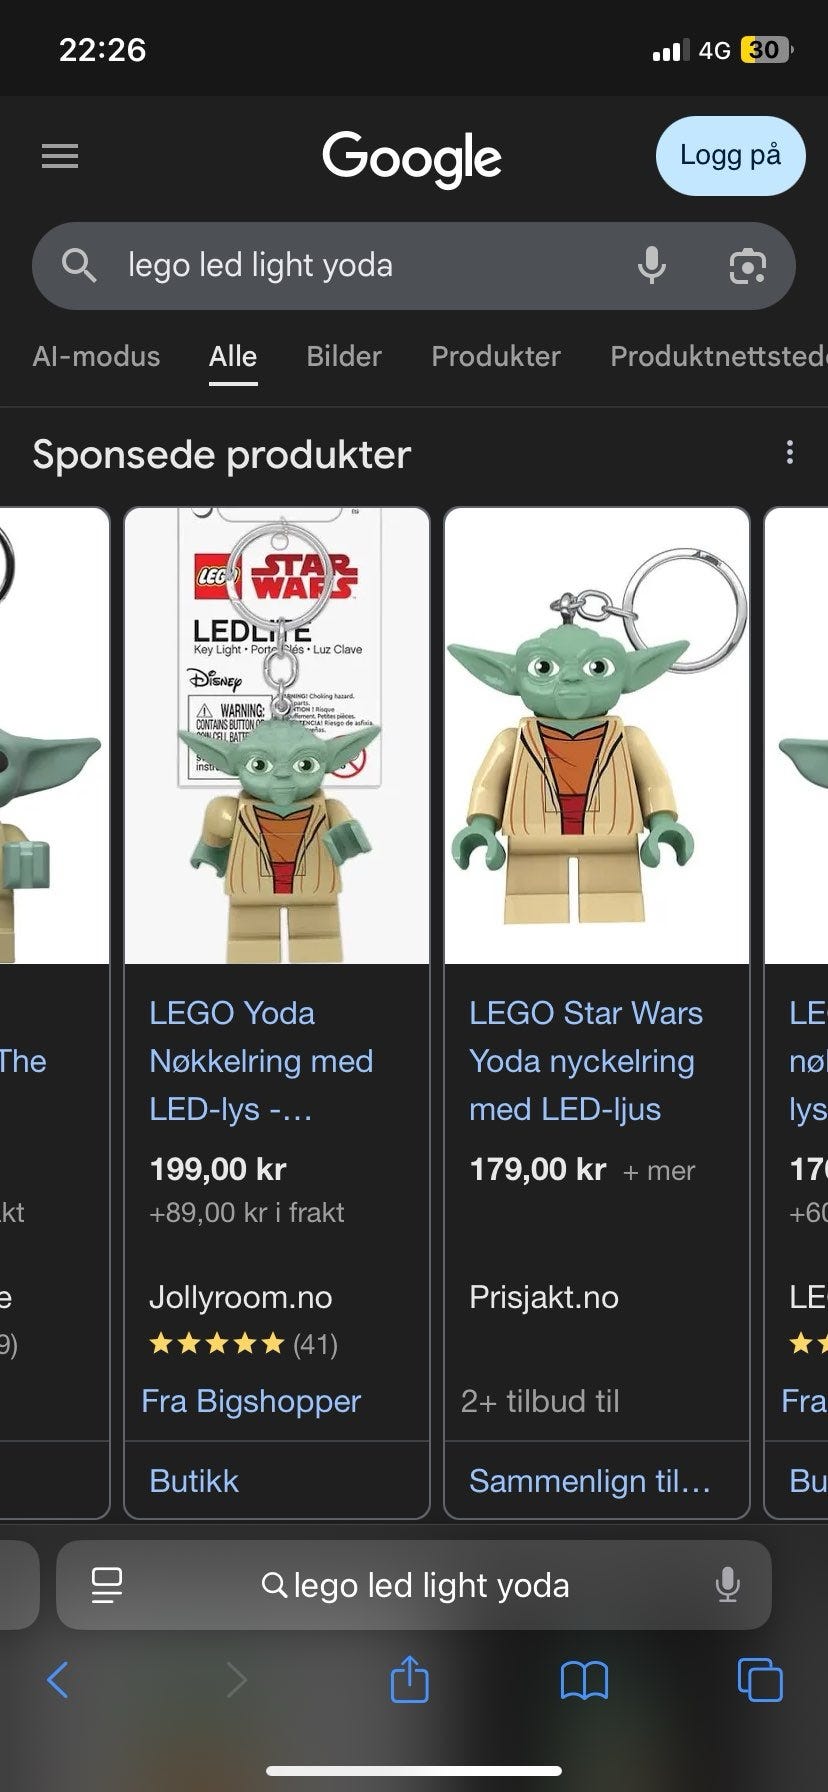Open Google Lens camera search
The image size is (828, 1792).
747,266
